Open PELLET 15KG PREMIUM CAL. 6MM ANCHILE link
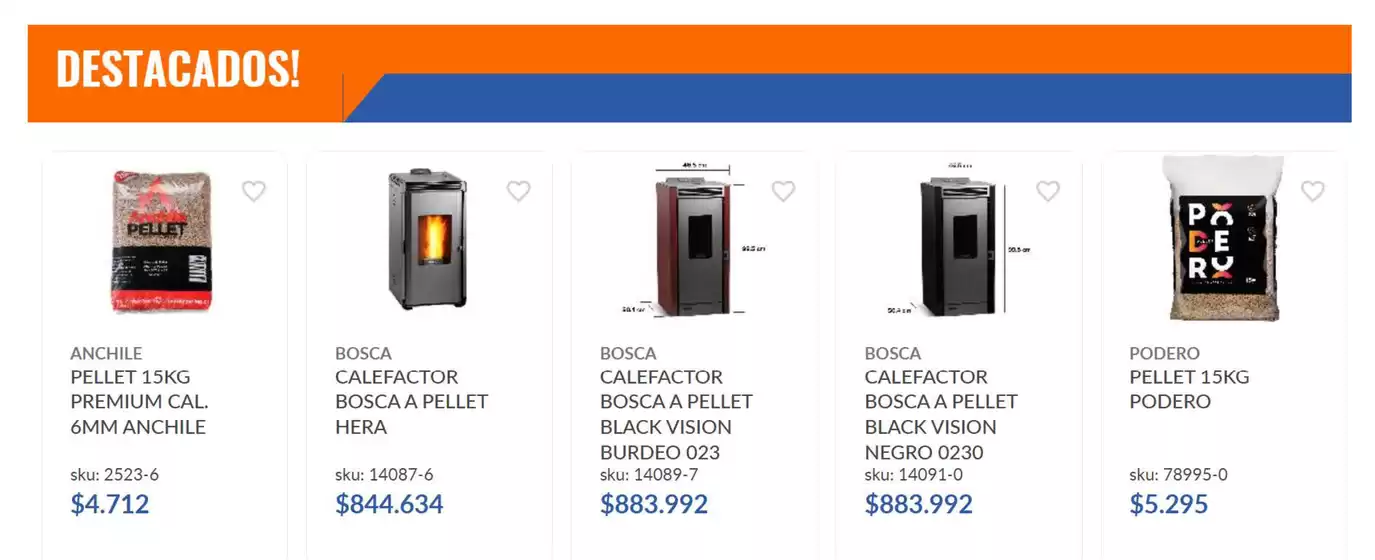Screen dimensions: 1375x560 pos(140,402)
